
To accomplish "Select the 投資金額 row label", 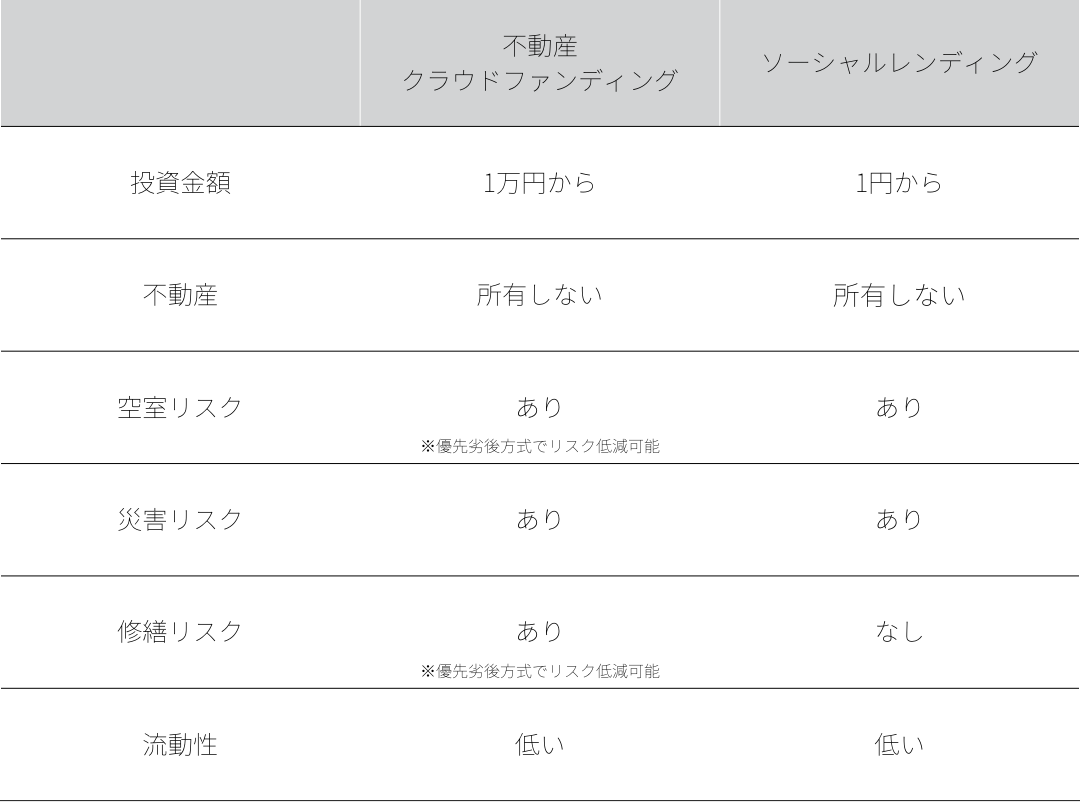I will 180,183.
